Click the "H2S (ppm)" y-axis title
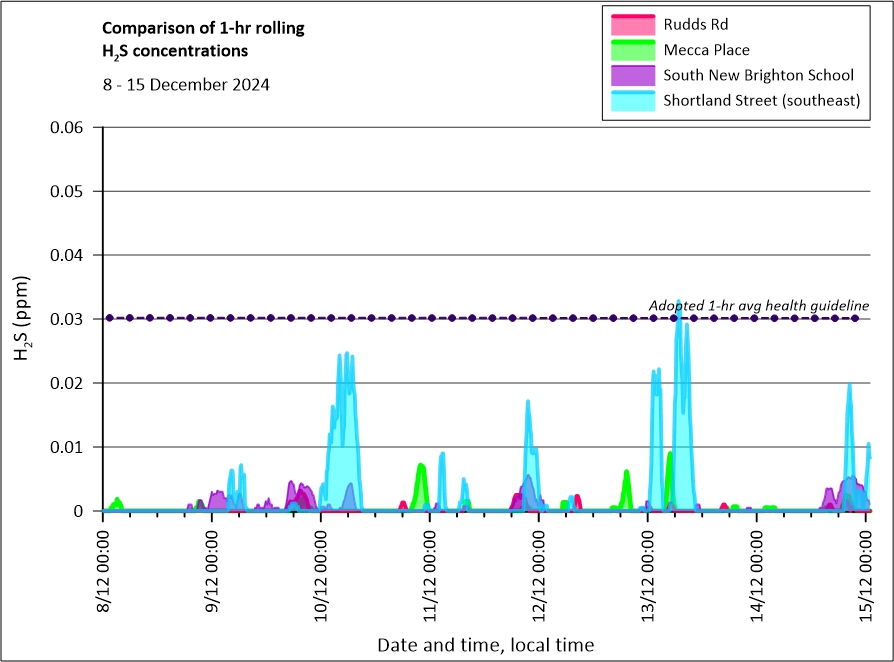The height and width of the screenshot is (662, 894). pos(22,319)
